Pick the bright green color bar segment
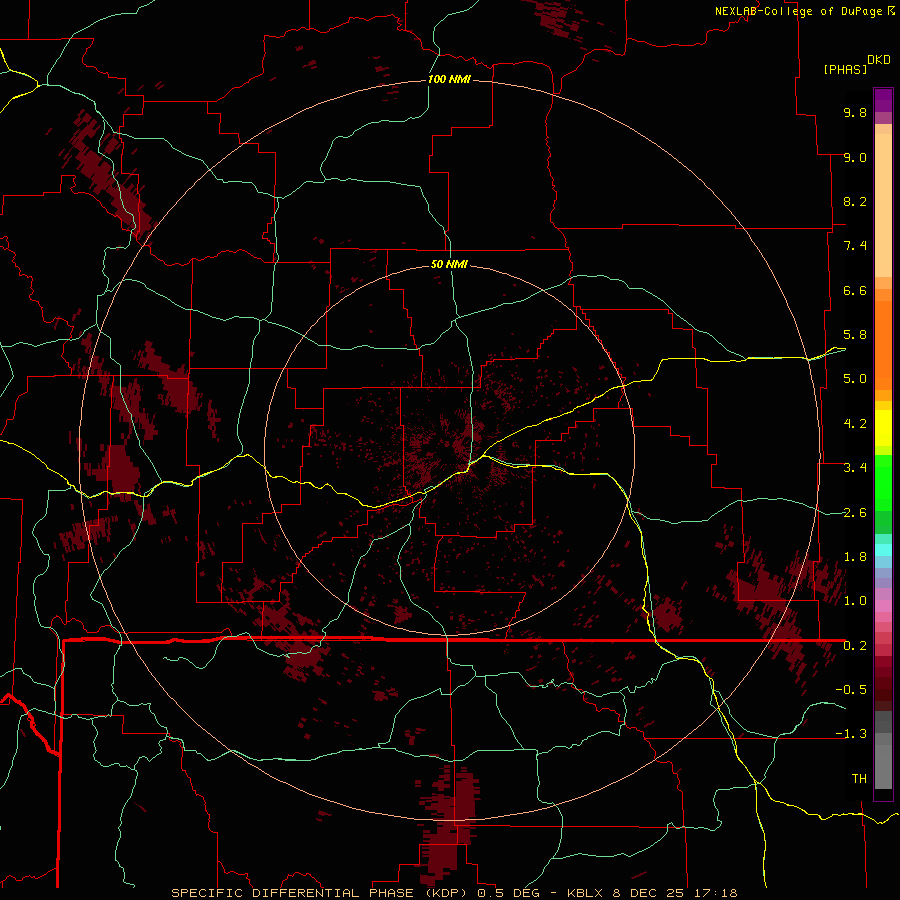This screenshot has width=900, height=900. 883,483
